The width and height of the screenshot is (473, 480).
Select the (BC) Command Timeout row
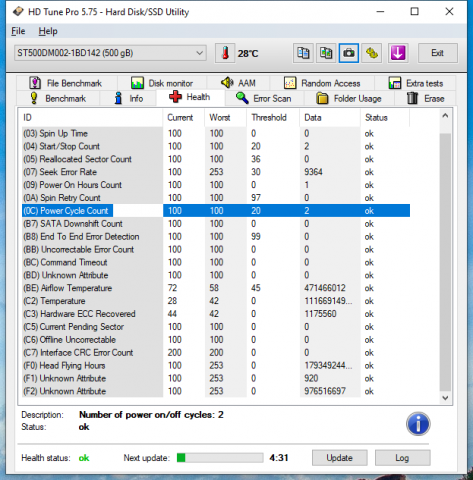[x=216, y=262]
